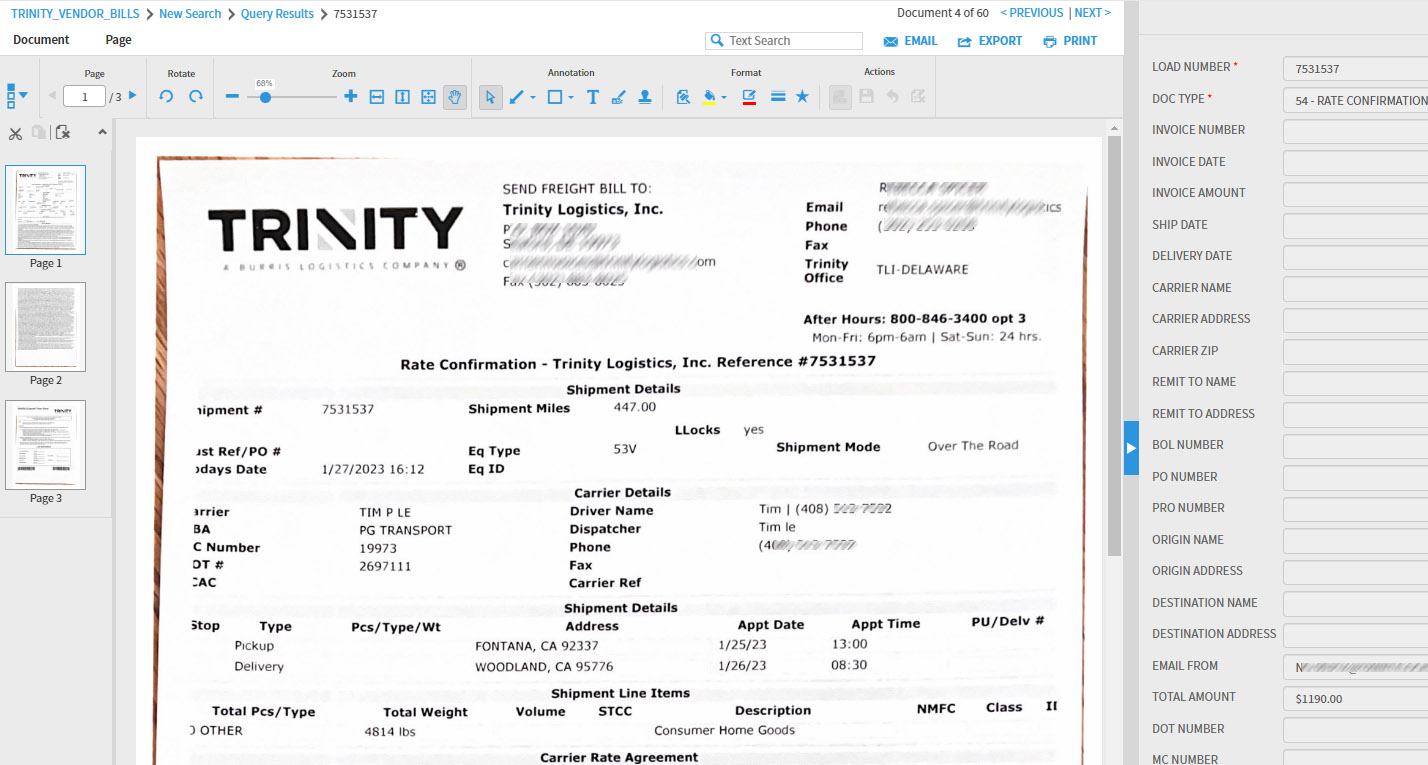Select the rectangle annotation tool

(x=555, y=96)
